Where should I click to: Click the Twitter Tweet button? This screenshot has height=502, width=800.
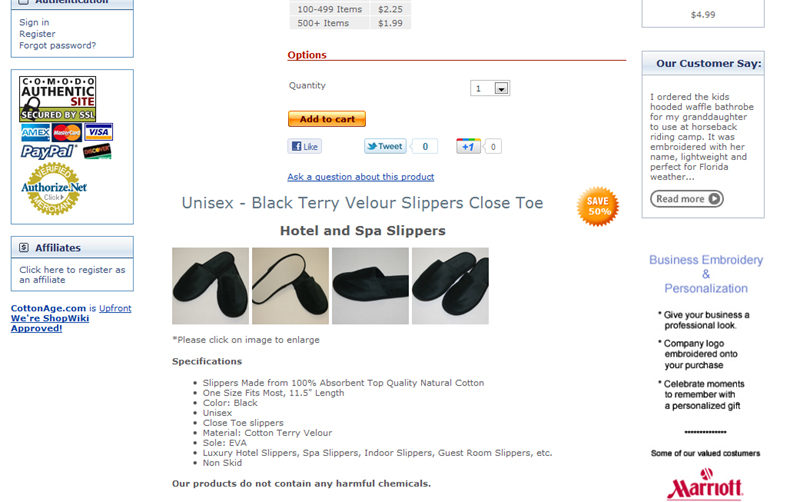coord(385,146)
